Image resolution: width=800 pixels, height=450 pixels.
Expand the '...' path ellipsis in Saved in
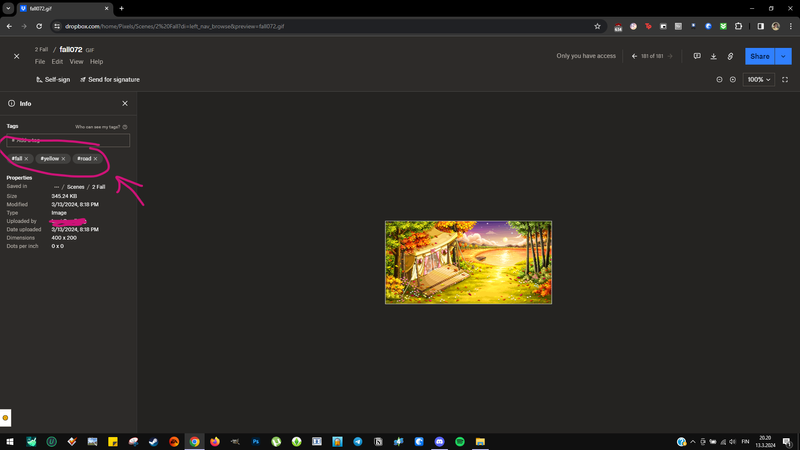pyautogui.click(x=56, y=187)
